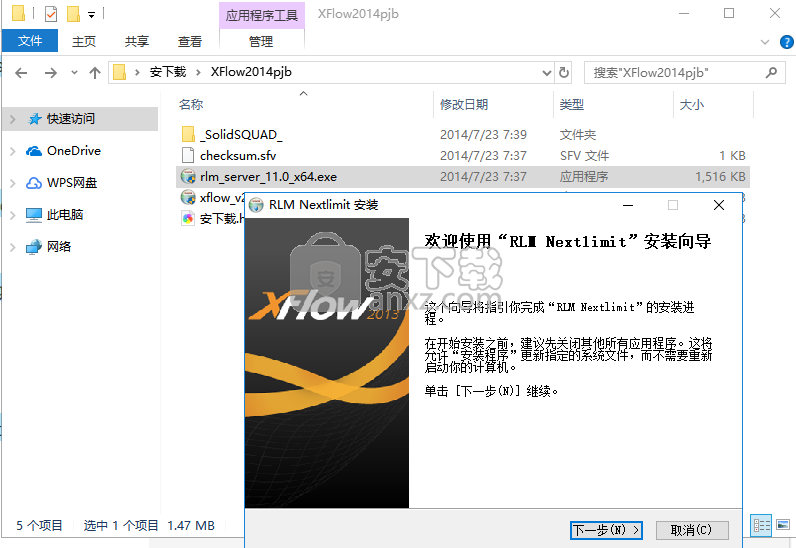
Task: Select OneDrive in navigation pane
Action: click(74, 151)
